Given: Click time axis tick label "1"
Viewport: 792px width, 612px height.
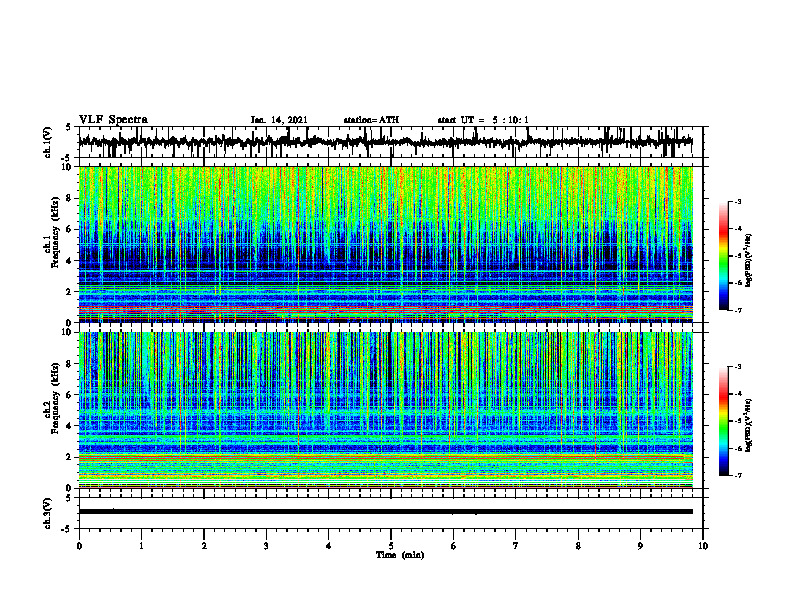Looking at the screenshot, I should tap(141, 546).
